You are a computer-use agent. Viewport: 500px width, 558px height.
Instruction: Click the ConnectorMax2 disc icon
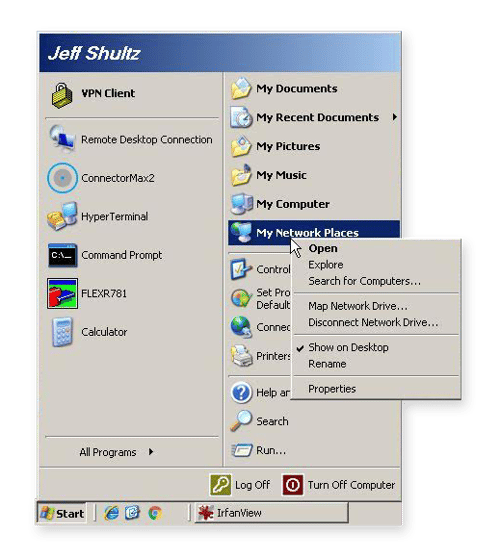(62, 178)
